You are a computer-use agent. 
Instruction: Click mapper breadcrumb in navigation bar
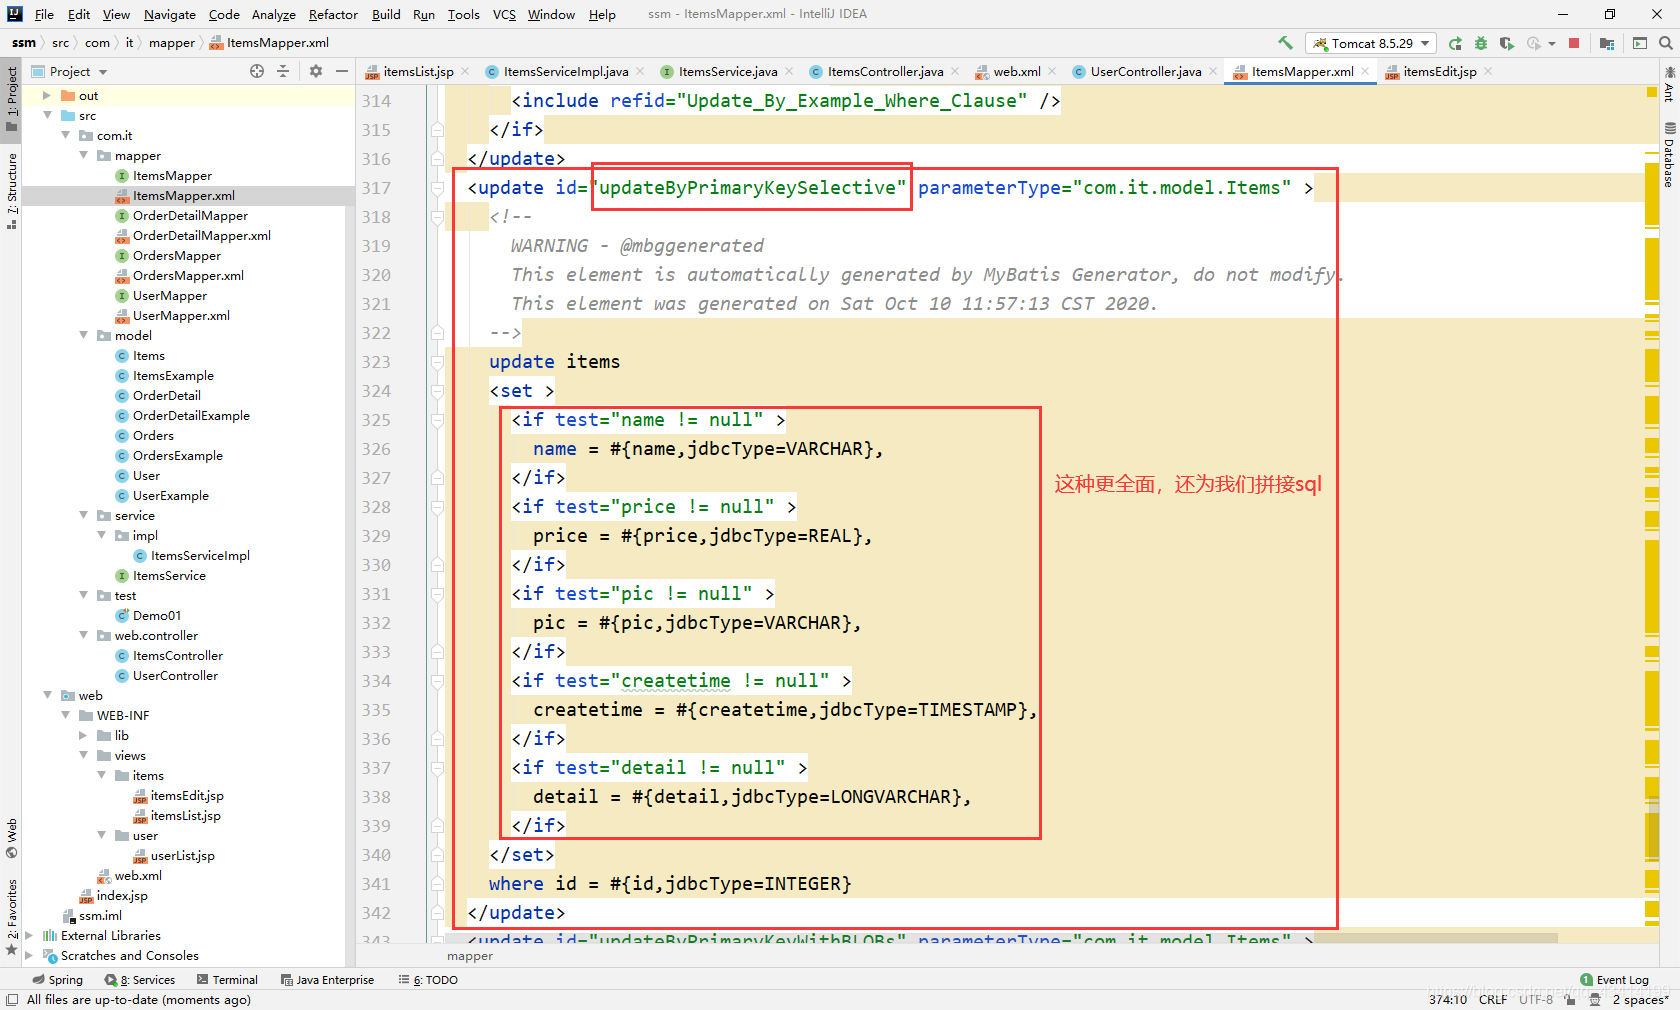172,43
